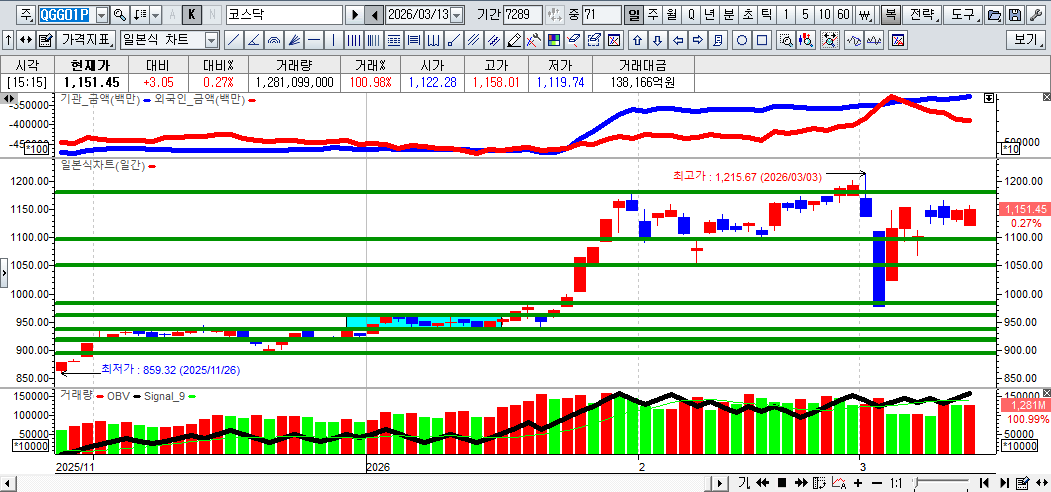Open the 도구 menu
This screenshot has width=1051, height=492.
tap(963, 15)
